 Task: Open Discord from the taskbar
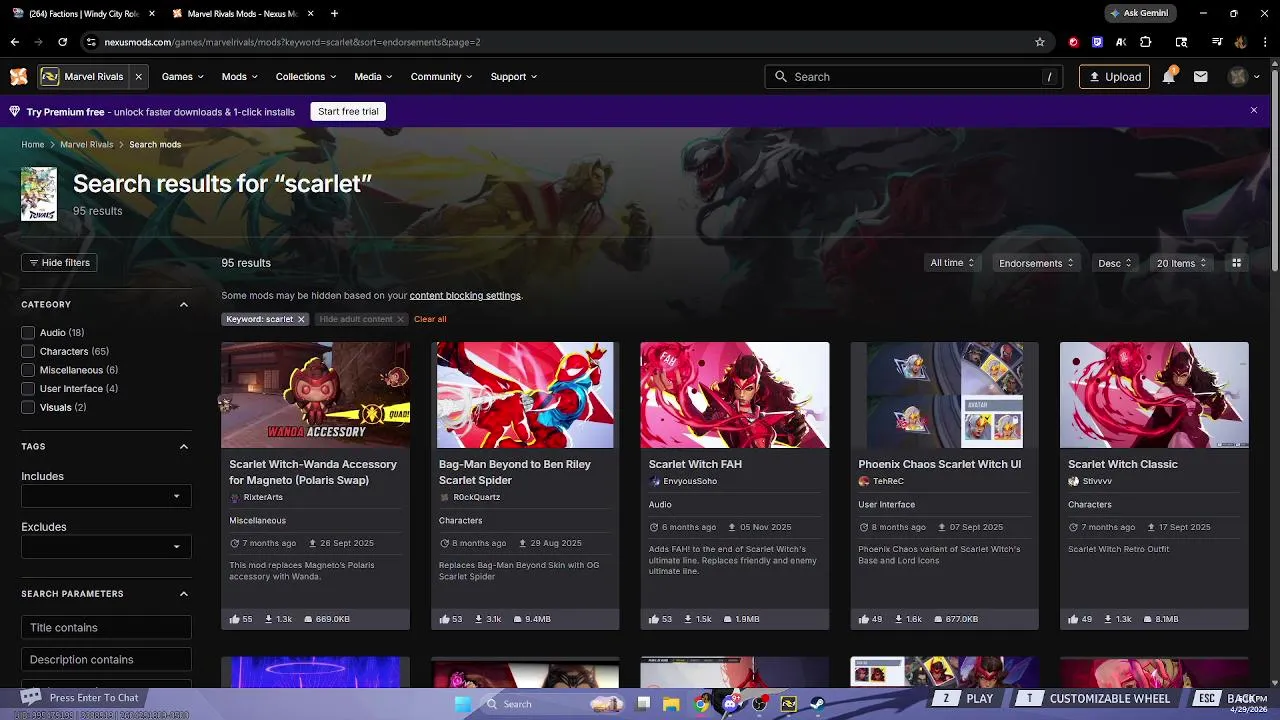pos(731,704)
